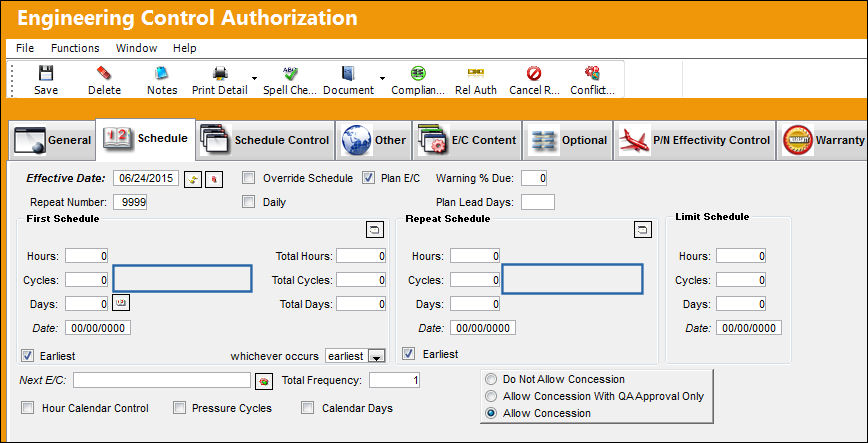The height and width of the screenshot is (443, 868).
Task: Click the Repeat Schedule Days field
Action: coord(475,303)
